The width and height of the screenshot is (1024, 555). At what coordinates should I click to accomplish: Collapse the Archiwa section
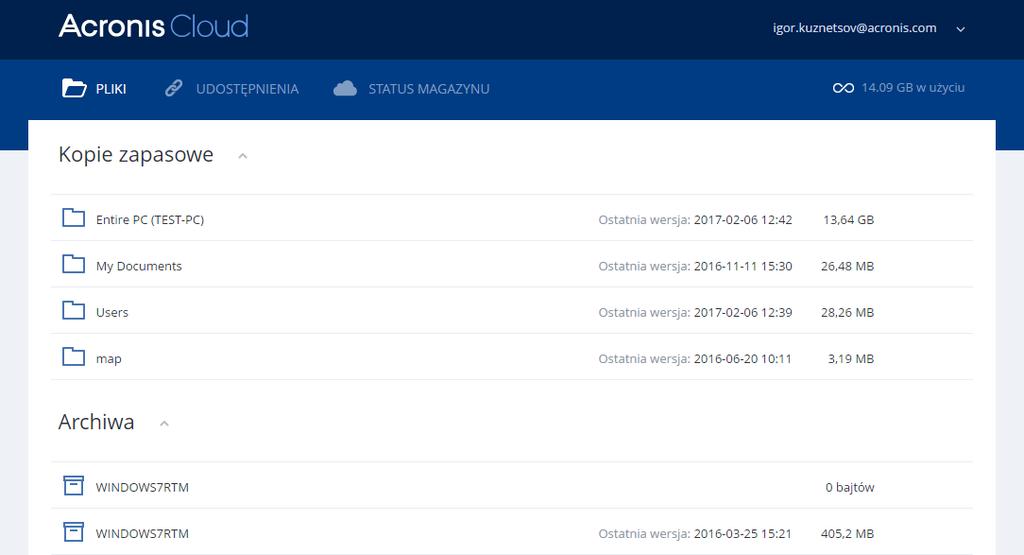[x=165, y=424]
